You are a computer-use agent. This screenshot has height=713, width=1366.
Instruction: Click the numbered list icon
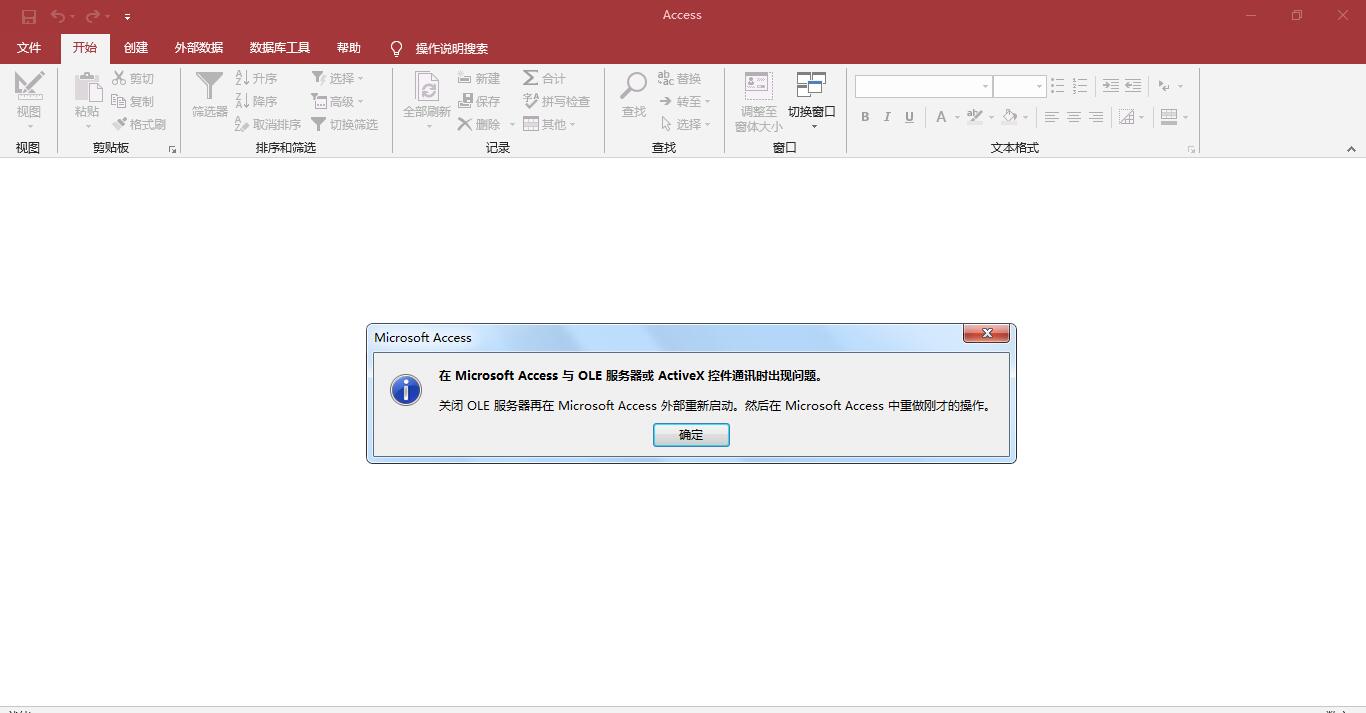point(1080,86)
